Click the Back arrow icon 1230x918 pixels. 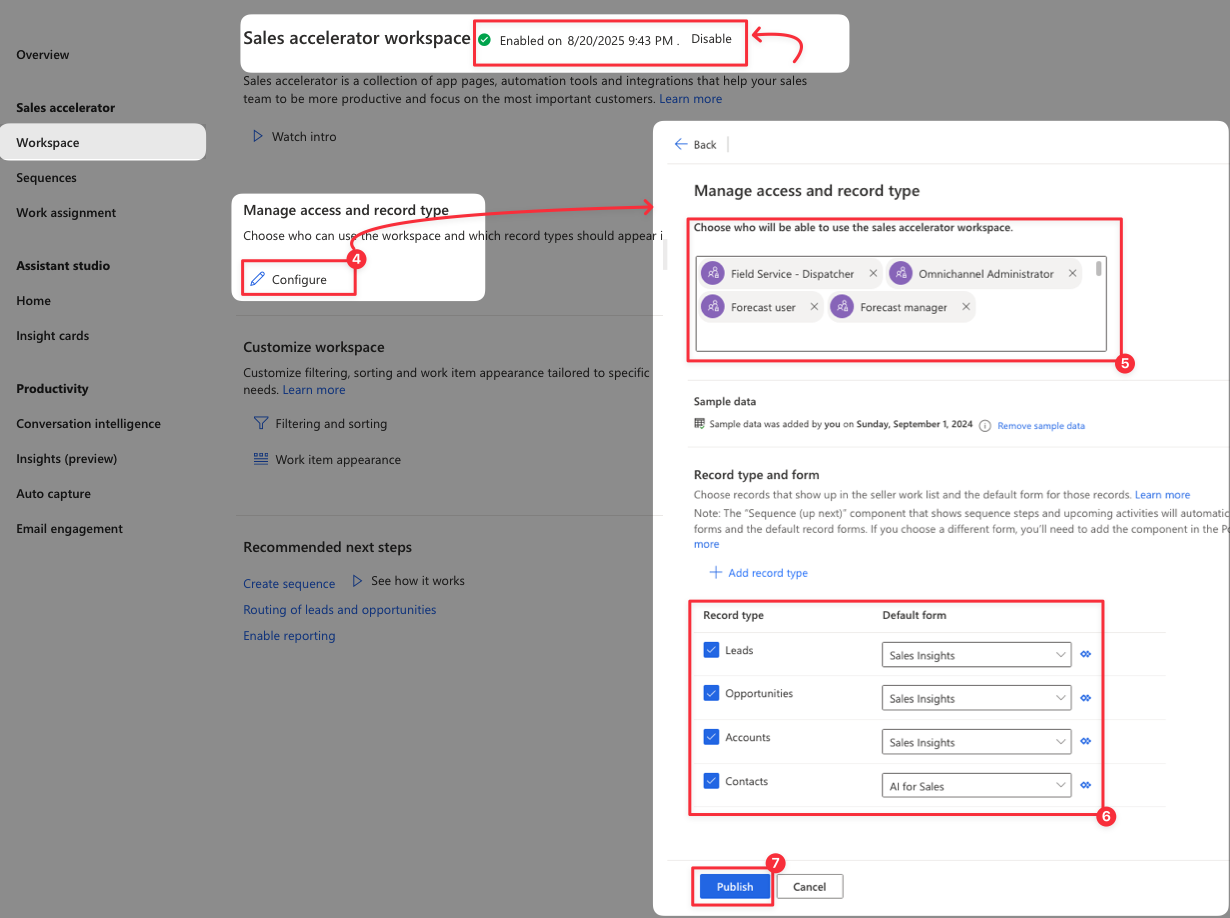tap(681, 144)
